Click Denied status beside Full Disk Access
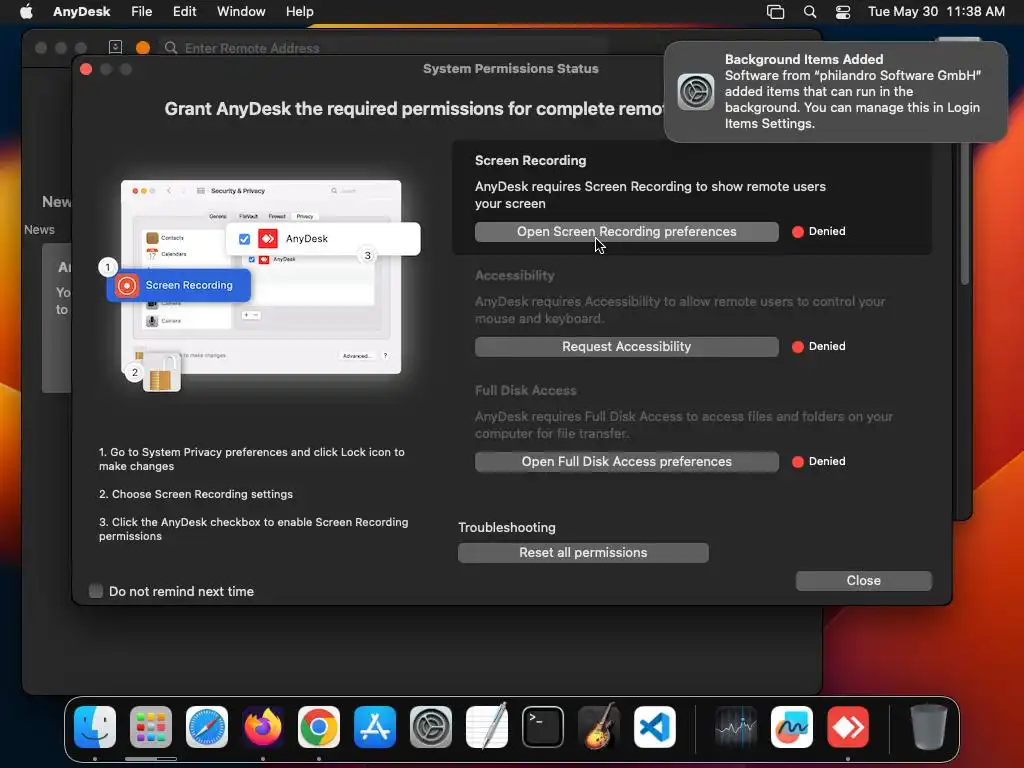 tap(819, 461)
